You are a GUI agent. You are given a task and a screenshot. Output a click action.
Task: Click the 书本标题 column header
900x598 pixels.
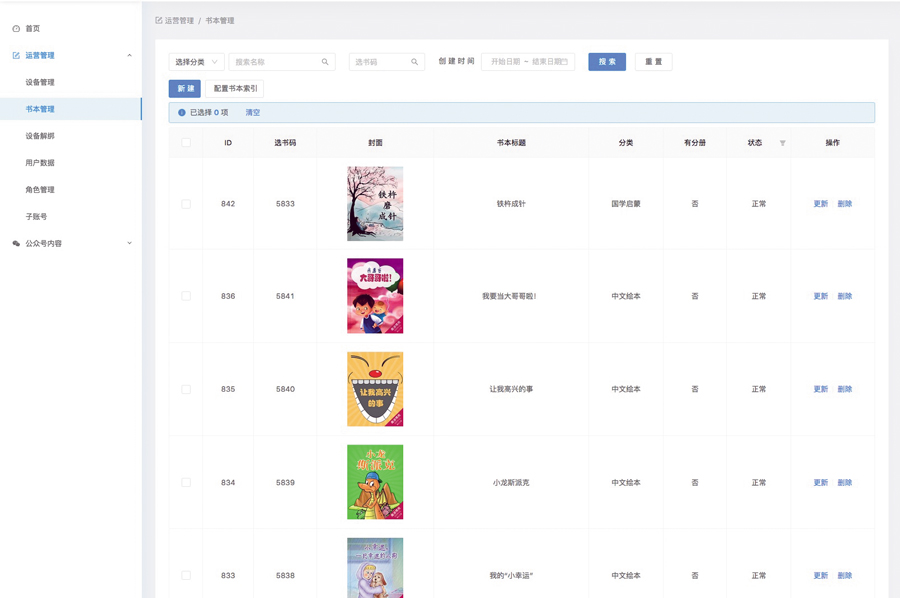click(511, 143)
